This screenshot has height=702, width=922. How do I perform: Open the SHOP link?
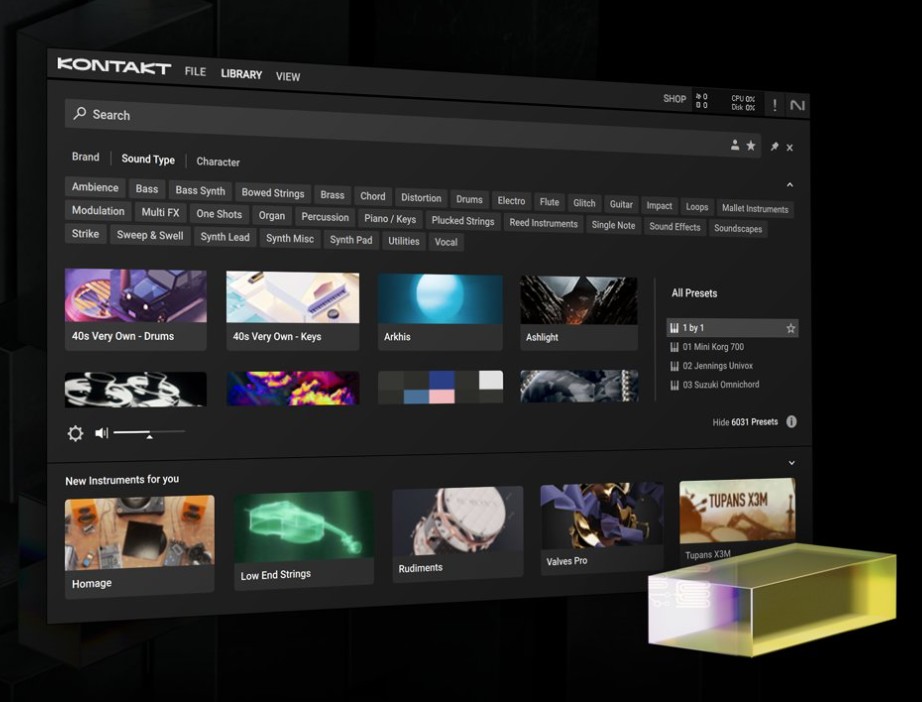675,99
